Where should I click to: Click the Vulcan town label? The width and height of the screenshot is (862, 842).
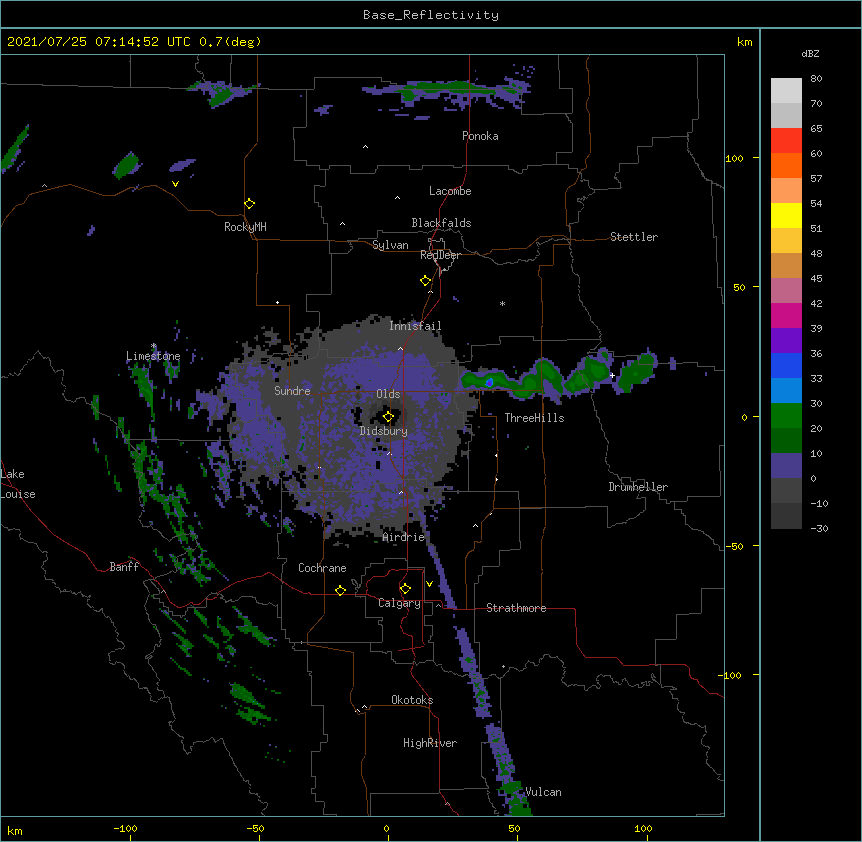(543, 792)
